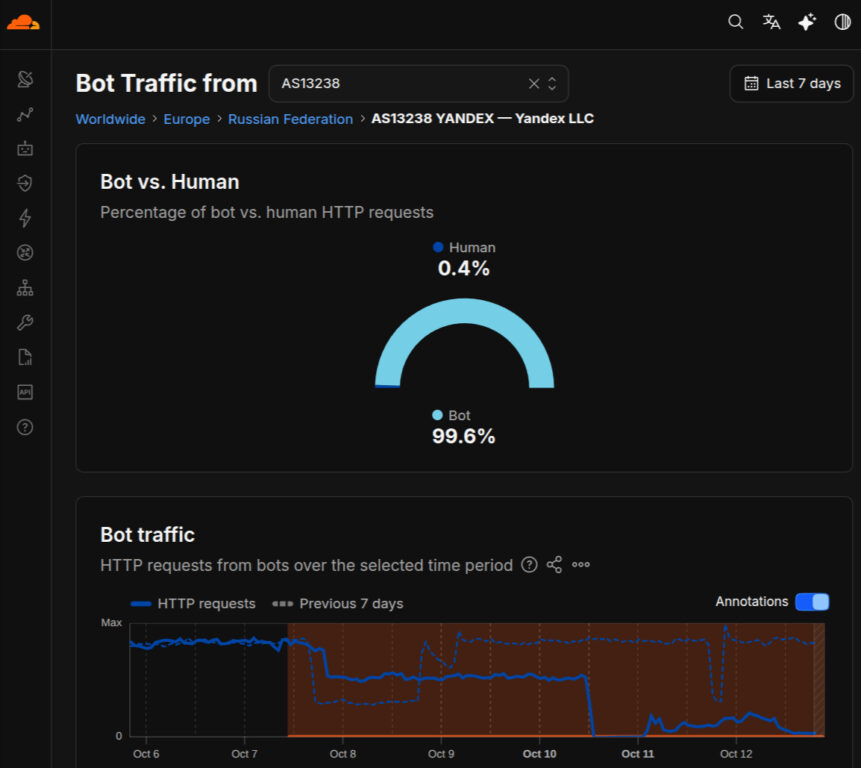
Task: Open the lightning bolt sidebar icon
Action: point(25,218)
